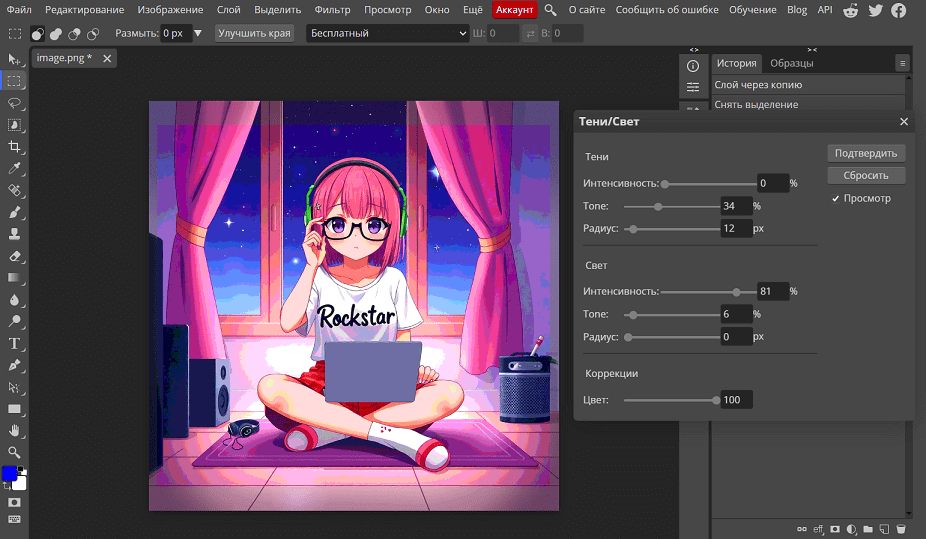The width and height of the screenshot is (926, 539).
Task: Click the search magnifier in menu bar
Action: (550, 10)
